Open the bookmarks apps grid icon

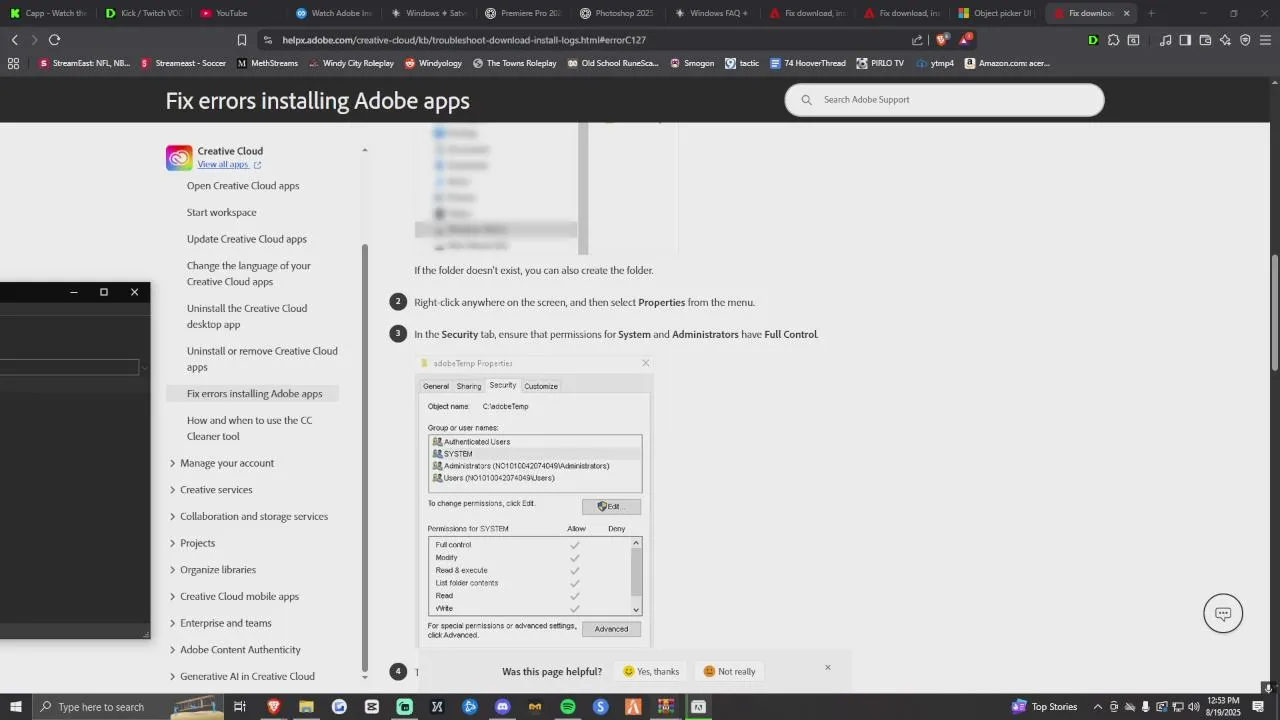(x=13, y=63)
